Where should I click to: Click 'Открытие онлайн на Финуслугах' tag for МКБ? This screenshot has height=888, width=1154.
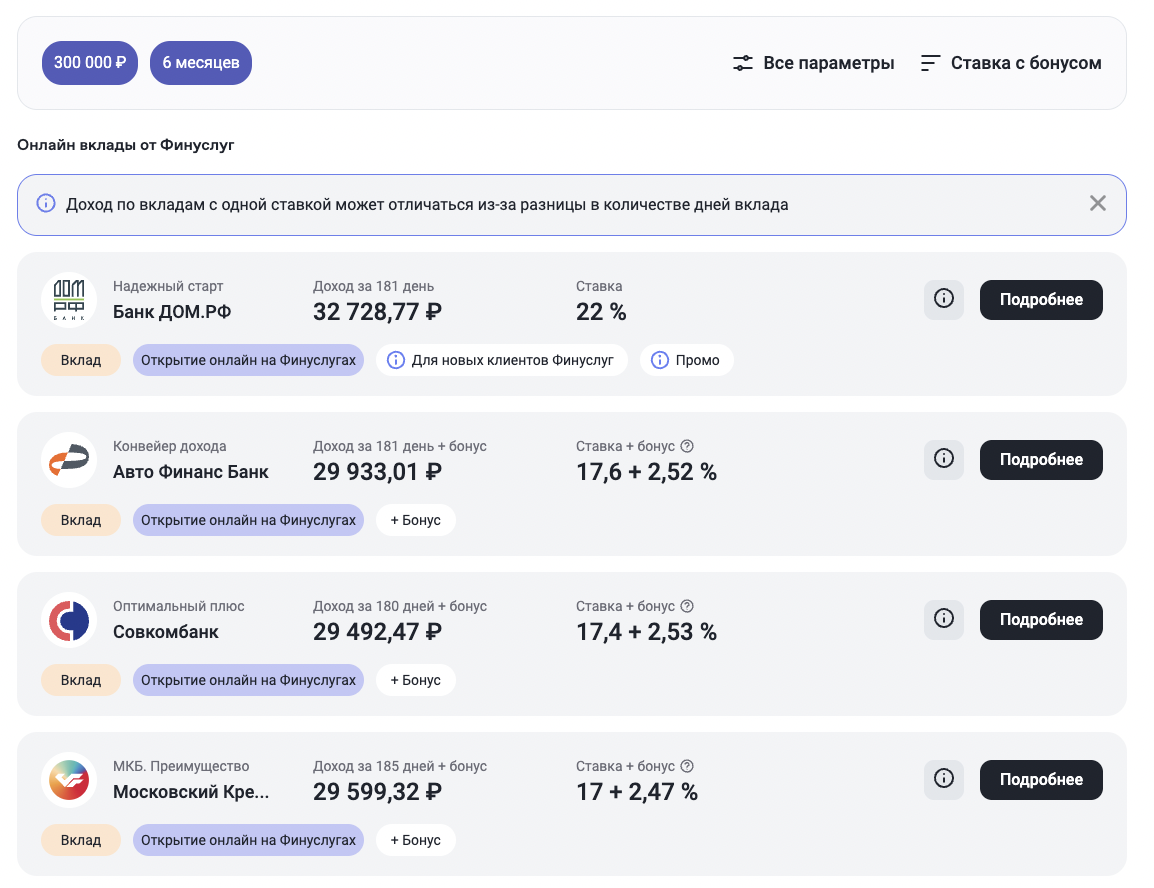[248, 840]
